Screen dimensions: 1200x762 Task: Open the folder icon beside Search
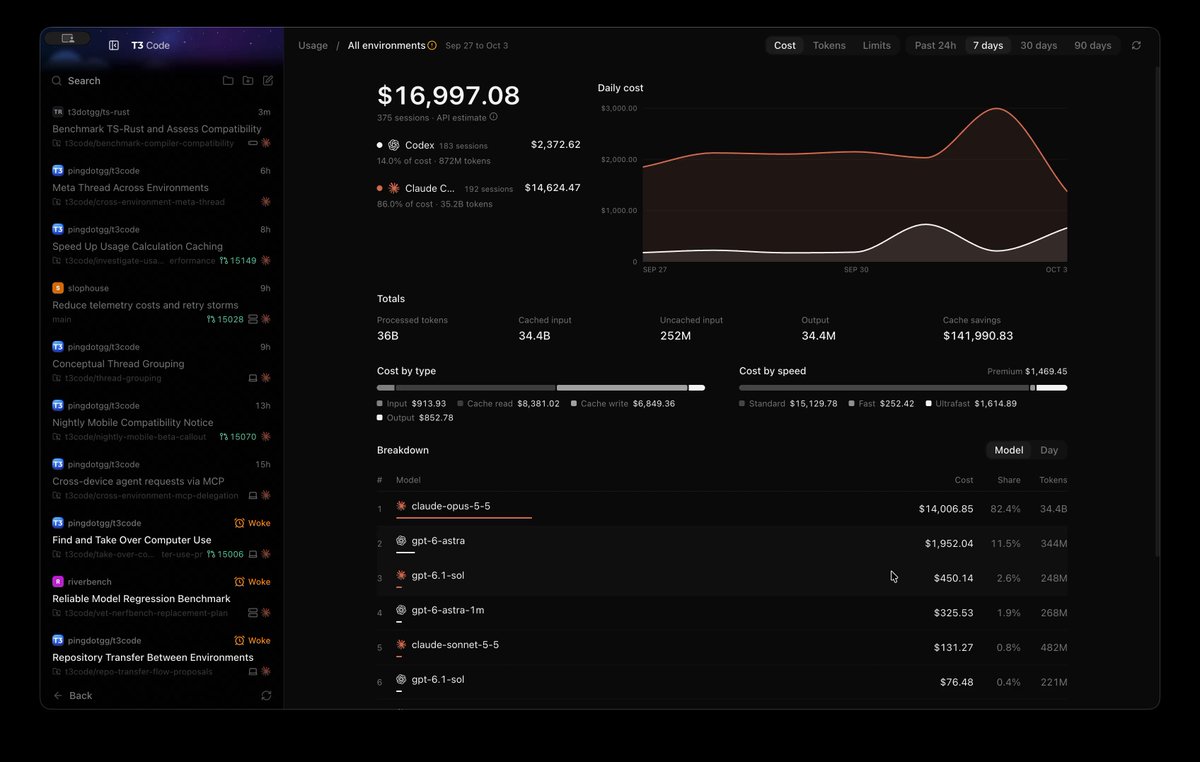pos(228,81)
